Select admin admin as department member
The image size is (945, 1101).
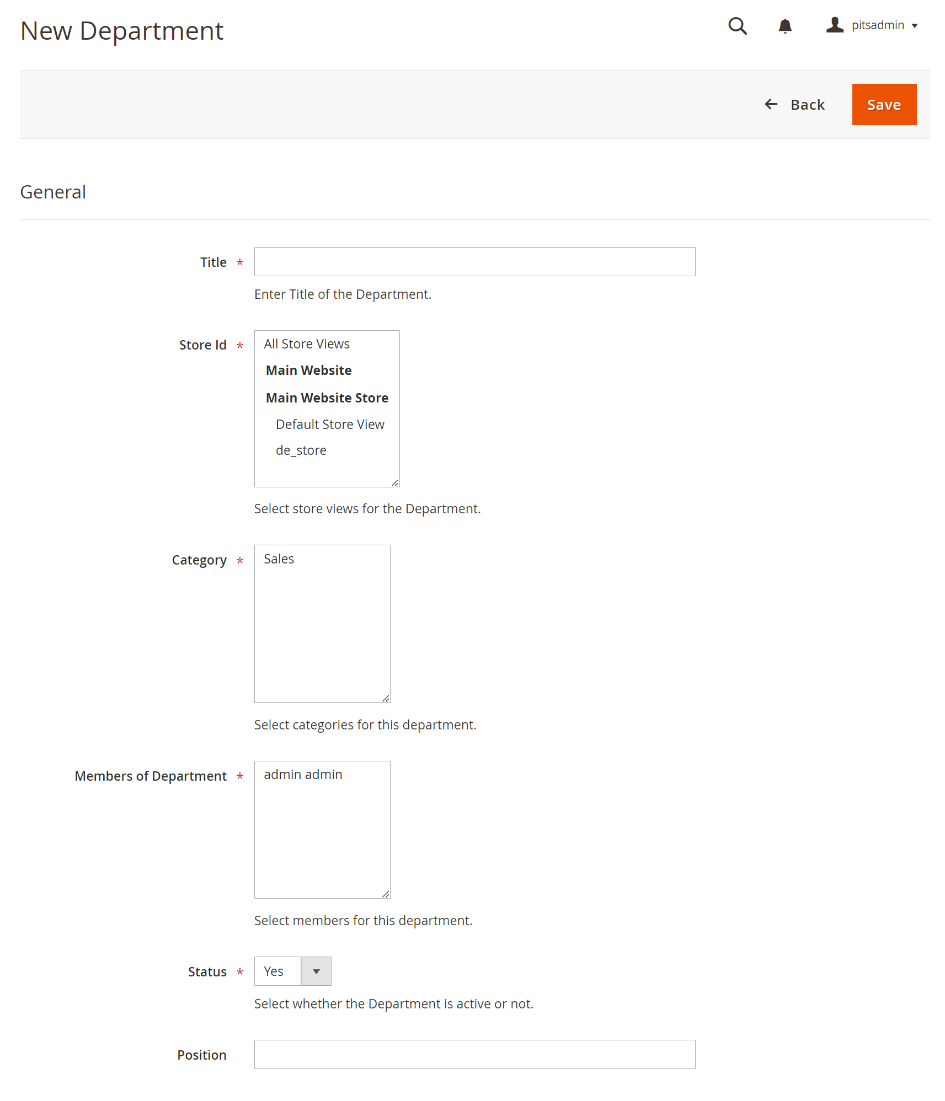pyautogui.click(x=303, y=775)
